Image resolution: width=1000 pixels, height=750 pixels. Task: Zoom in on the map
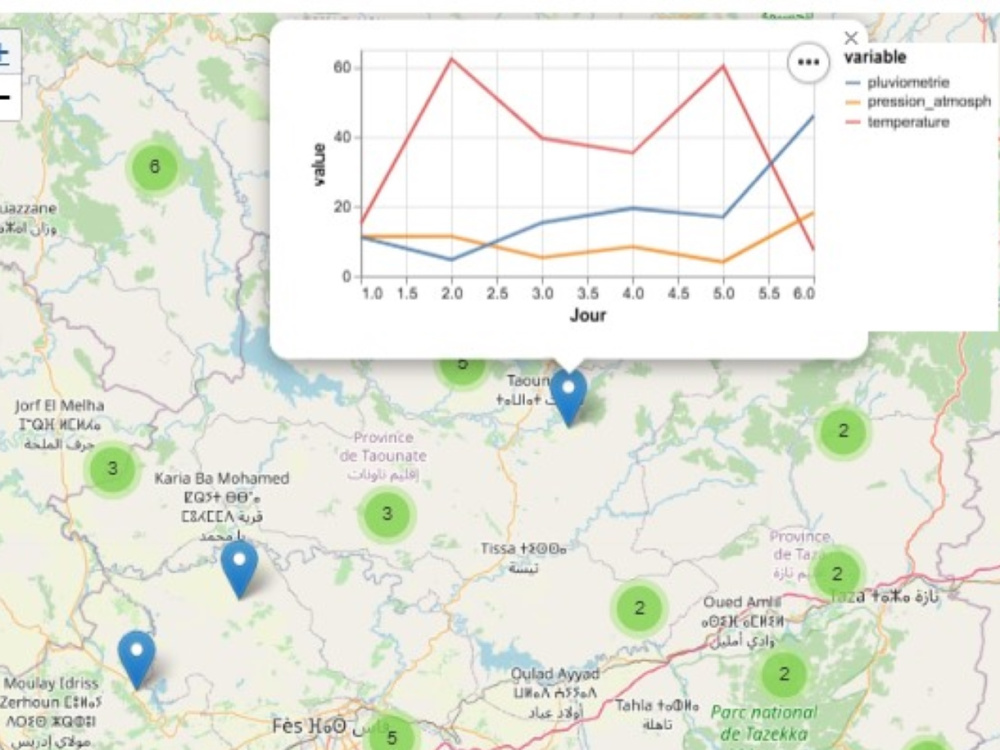[x=5, y=53]
